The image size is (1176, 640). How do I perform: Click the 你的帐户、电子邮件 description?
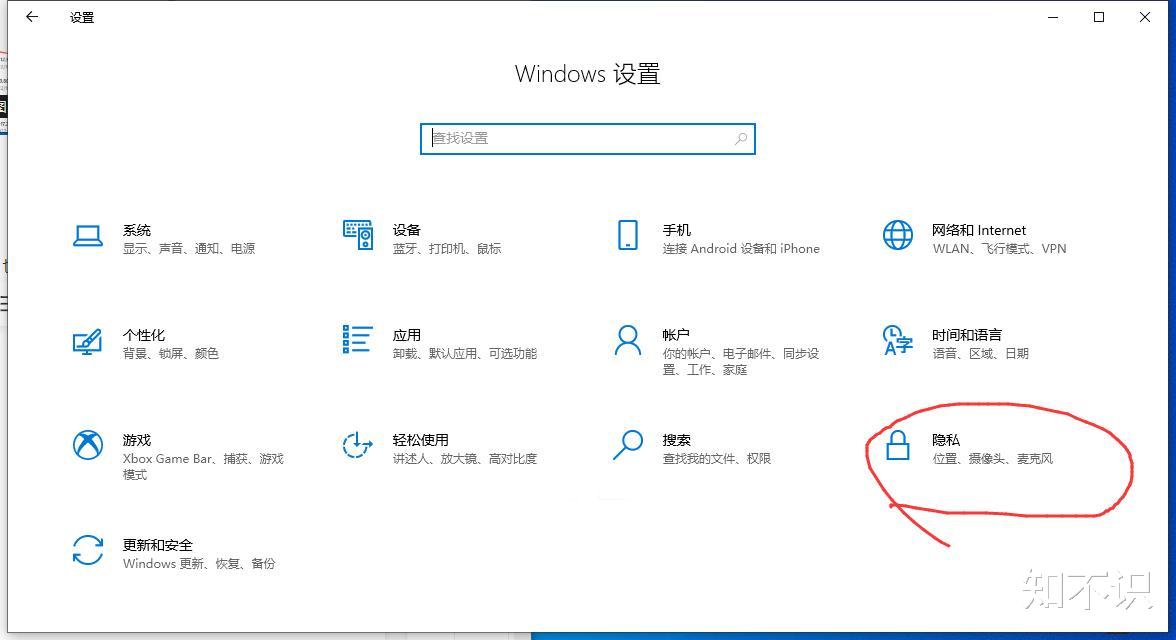[741, 362]
